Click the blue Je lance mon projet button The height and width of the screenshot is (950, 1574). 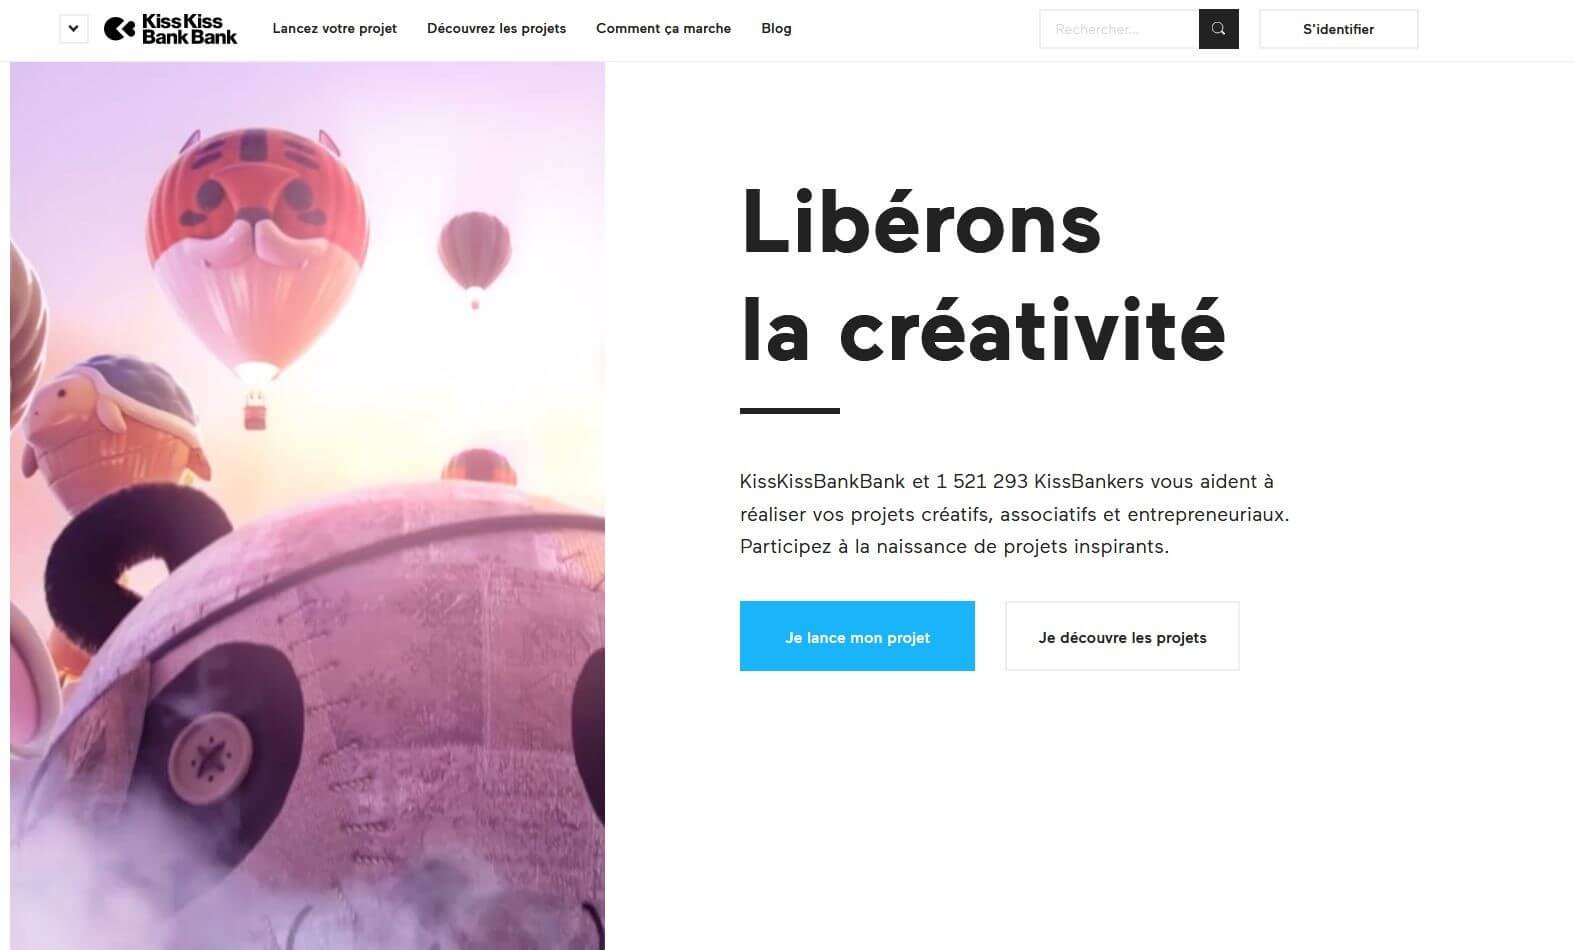click(x=857, y=636)
